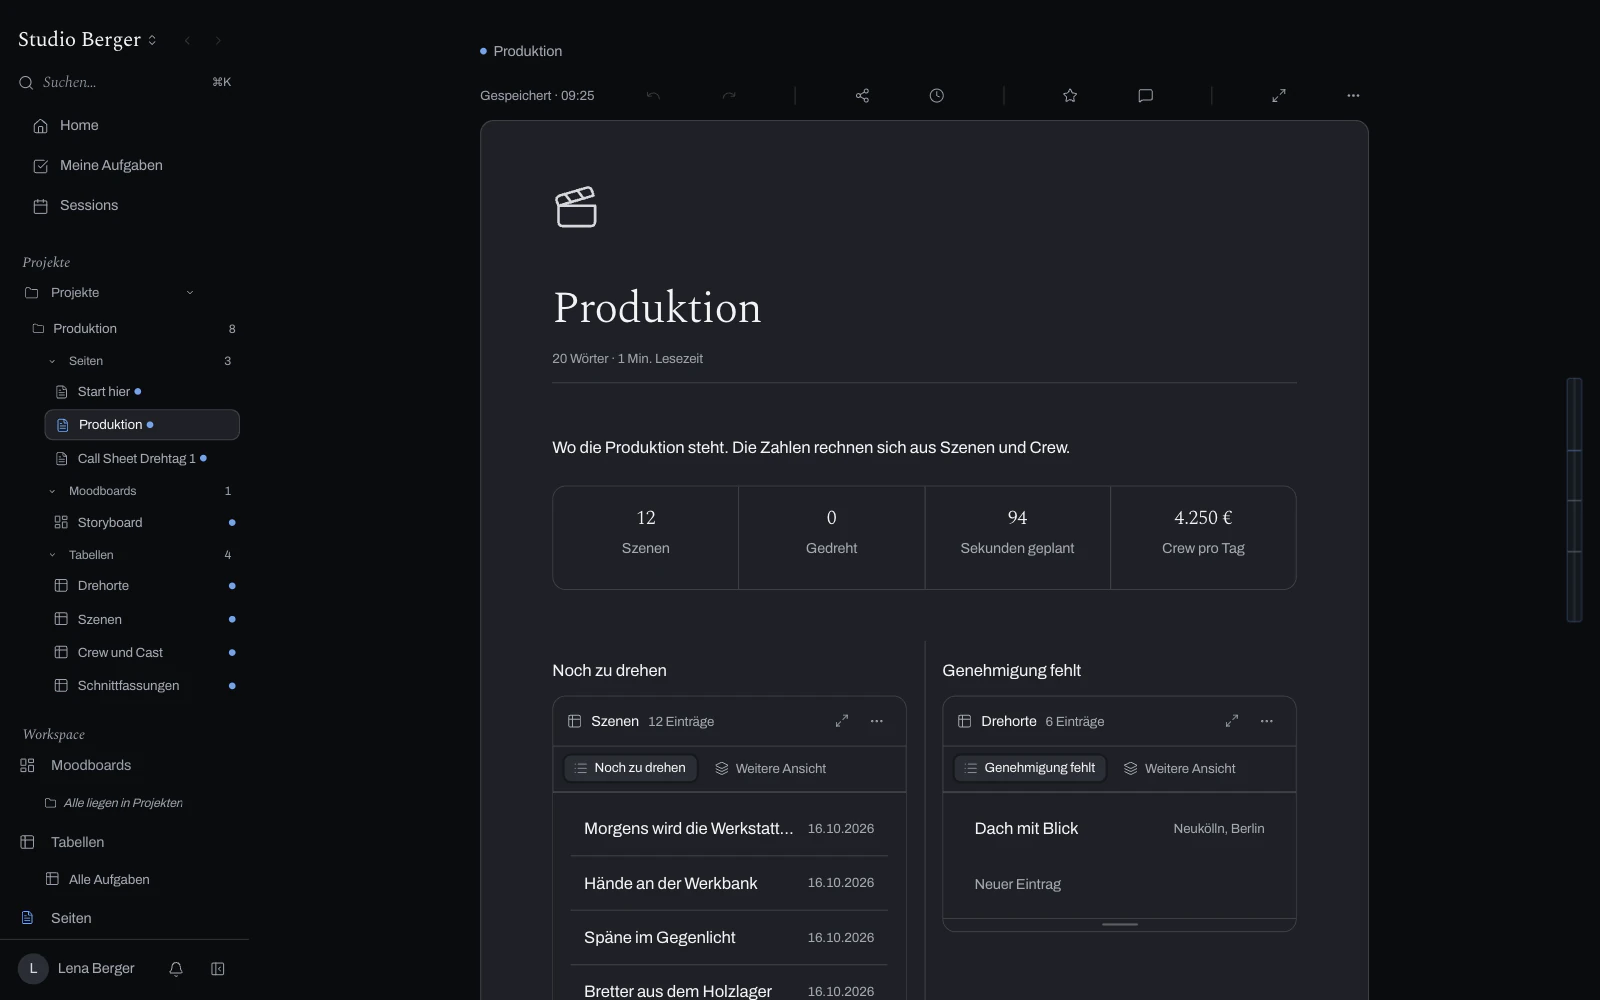This screenshot has height=1000, width=1600.
Task: Open the Call Sheet Drehtag 1 page
Action: point(142,459)
